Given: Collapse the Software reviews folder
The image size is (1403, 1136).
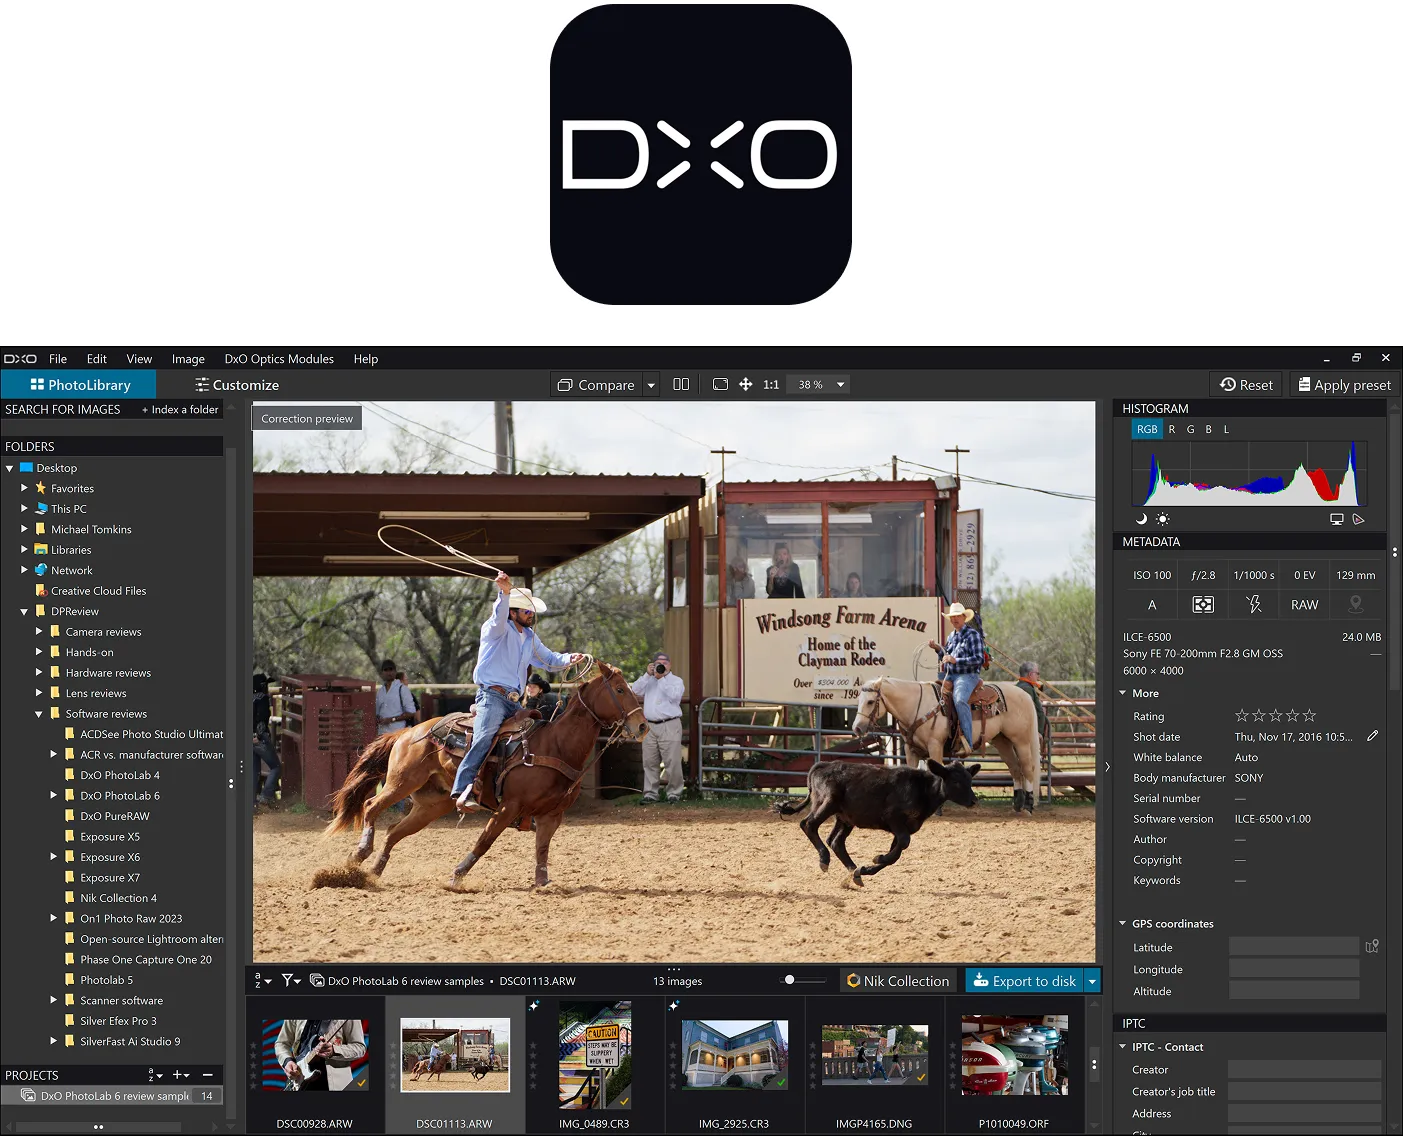Looking at the screenshot, I should (x=39, y=714).
